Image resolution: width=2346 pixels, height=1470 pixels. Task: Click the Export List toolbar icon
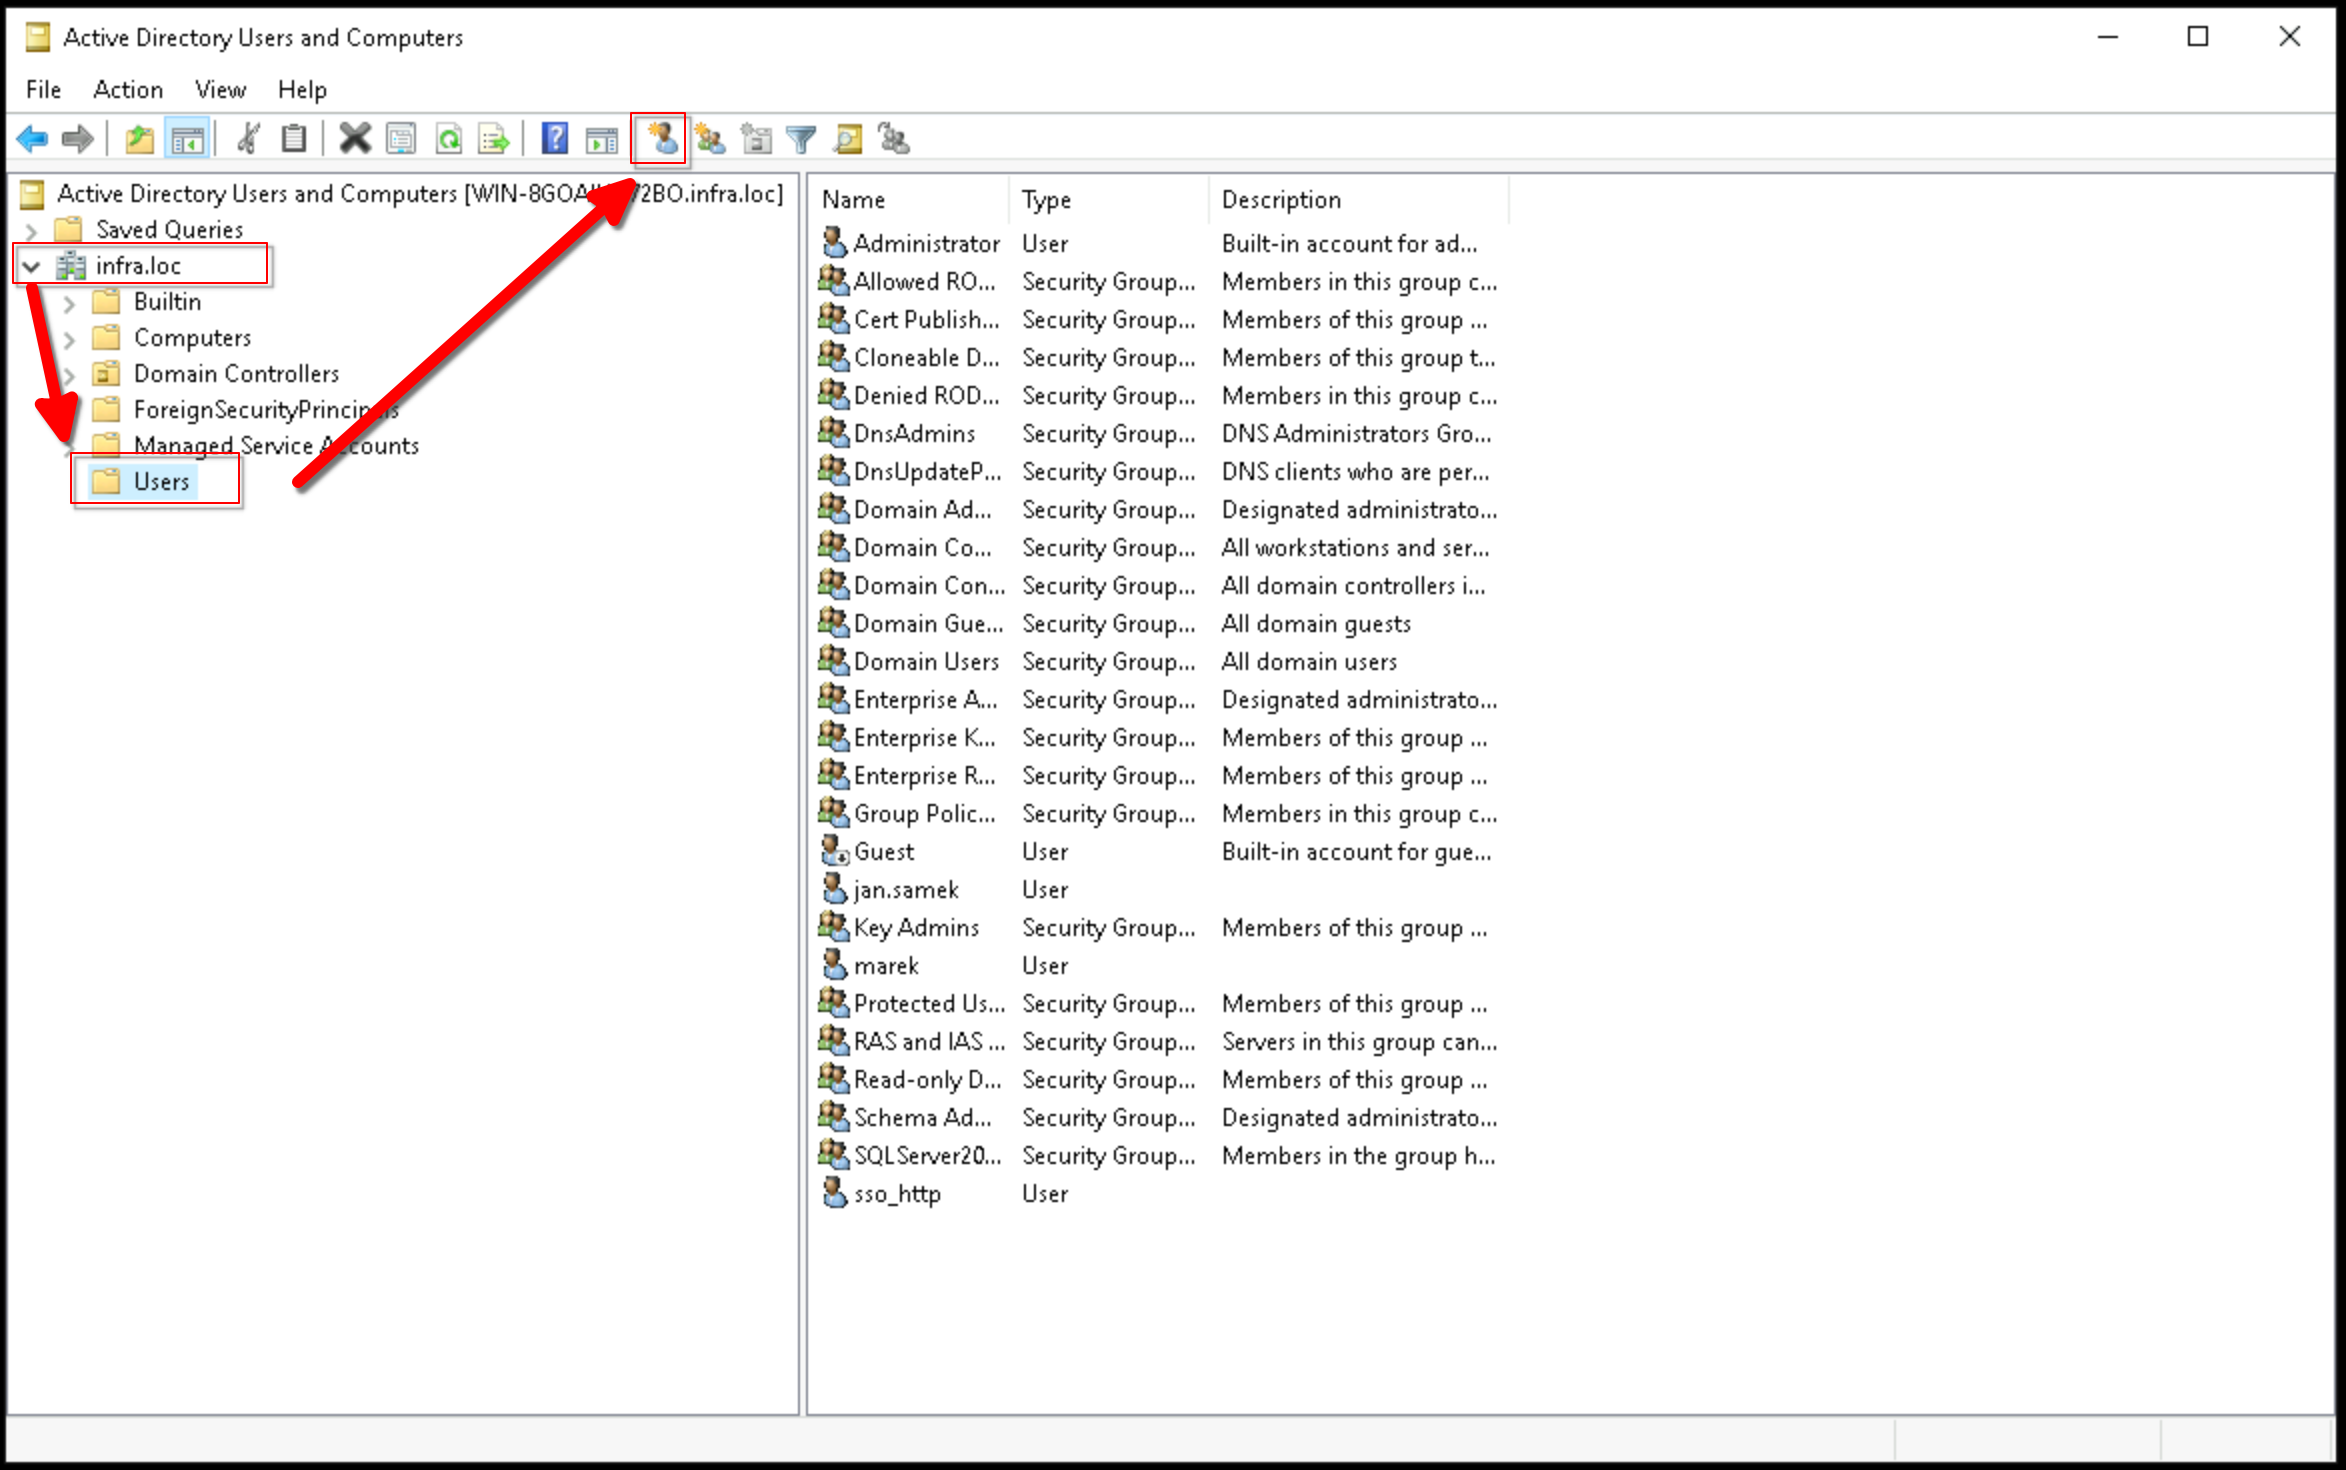click(495, 139)
